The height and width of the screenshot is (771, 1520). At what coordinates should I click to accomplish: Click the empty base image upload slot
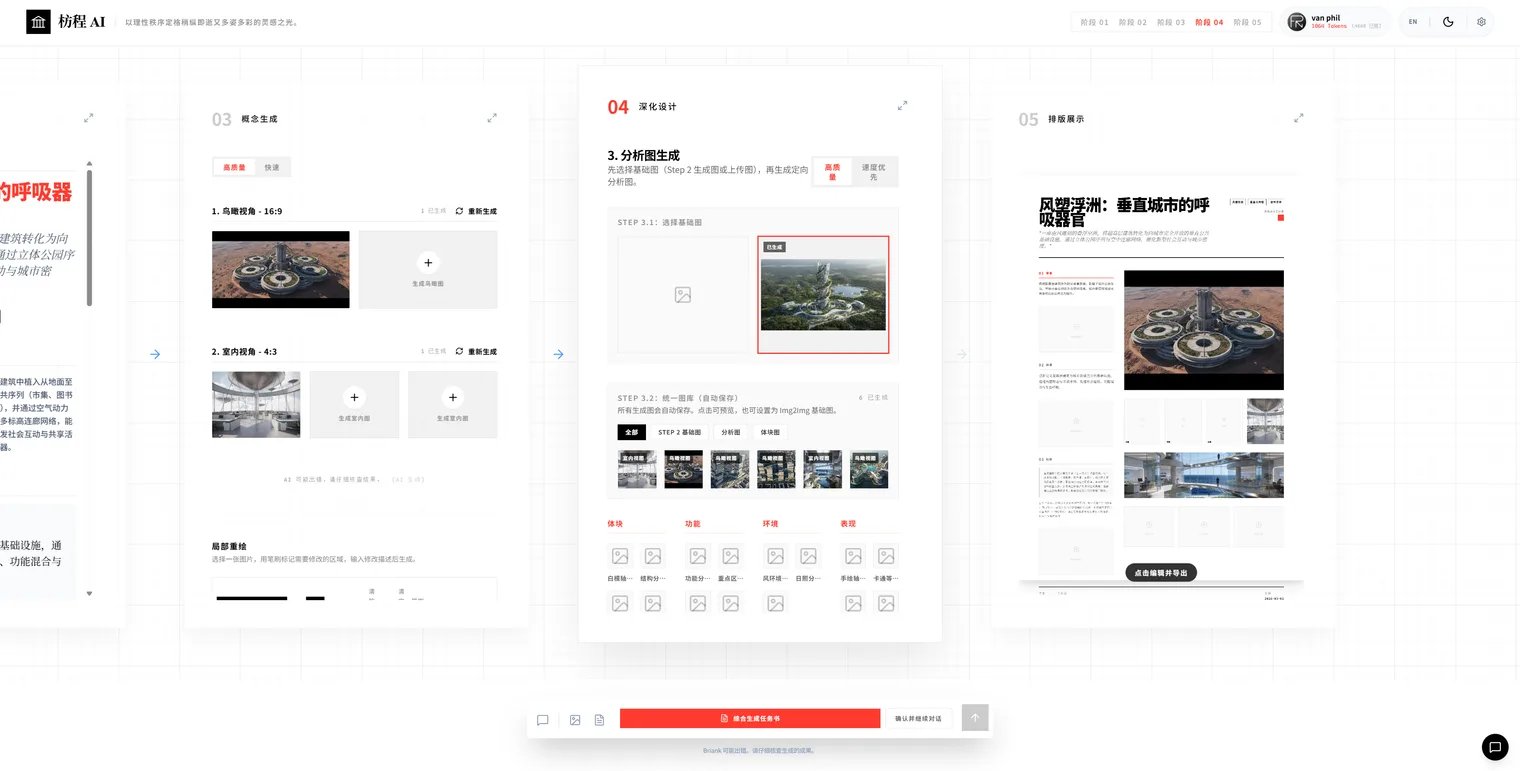click(x=683, y=295)
